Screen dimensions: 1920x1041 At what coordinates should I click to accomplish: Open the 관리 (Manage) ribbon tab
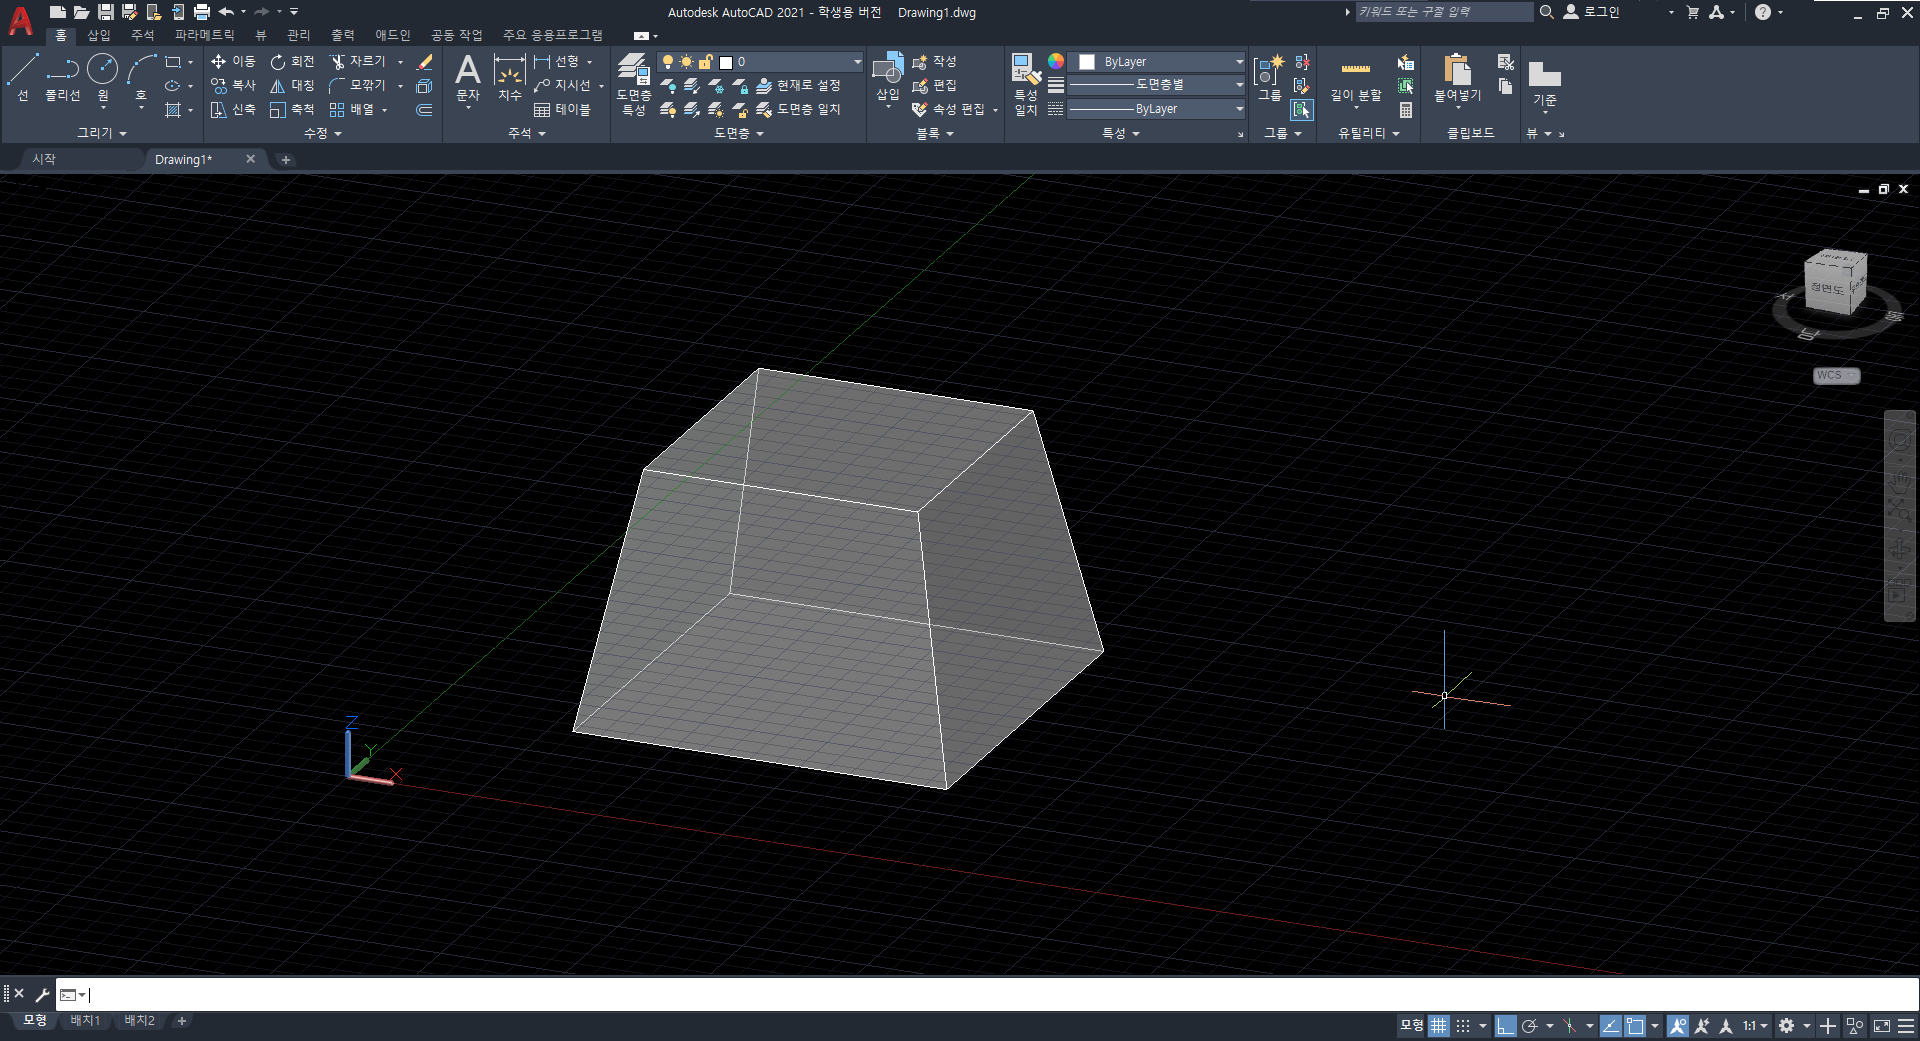[299, 35]
